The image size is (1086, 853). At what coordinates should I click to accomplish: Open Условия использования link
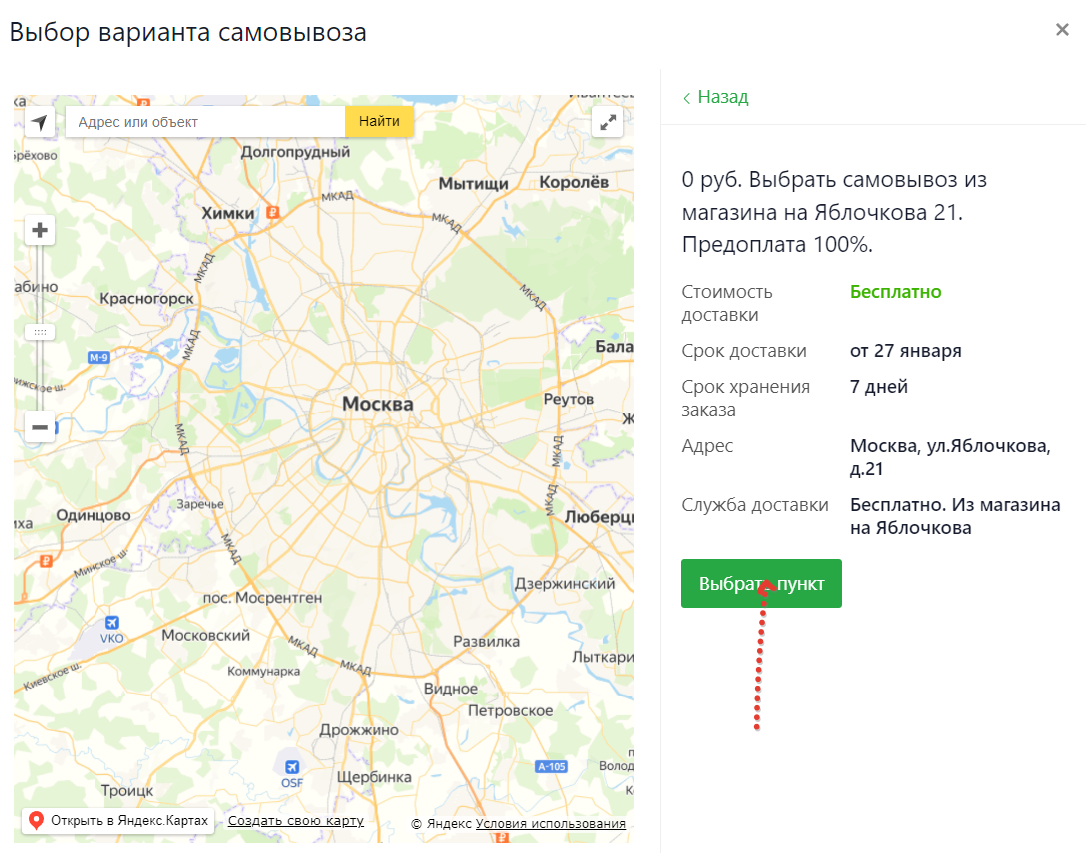tap(550, 824)
